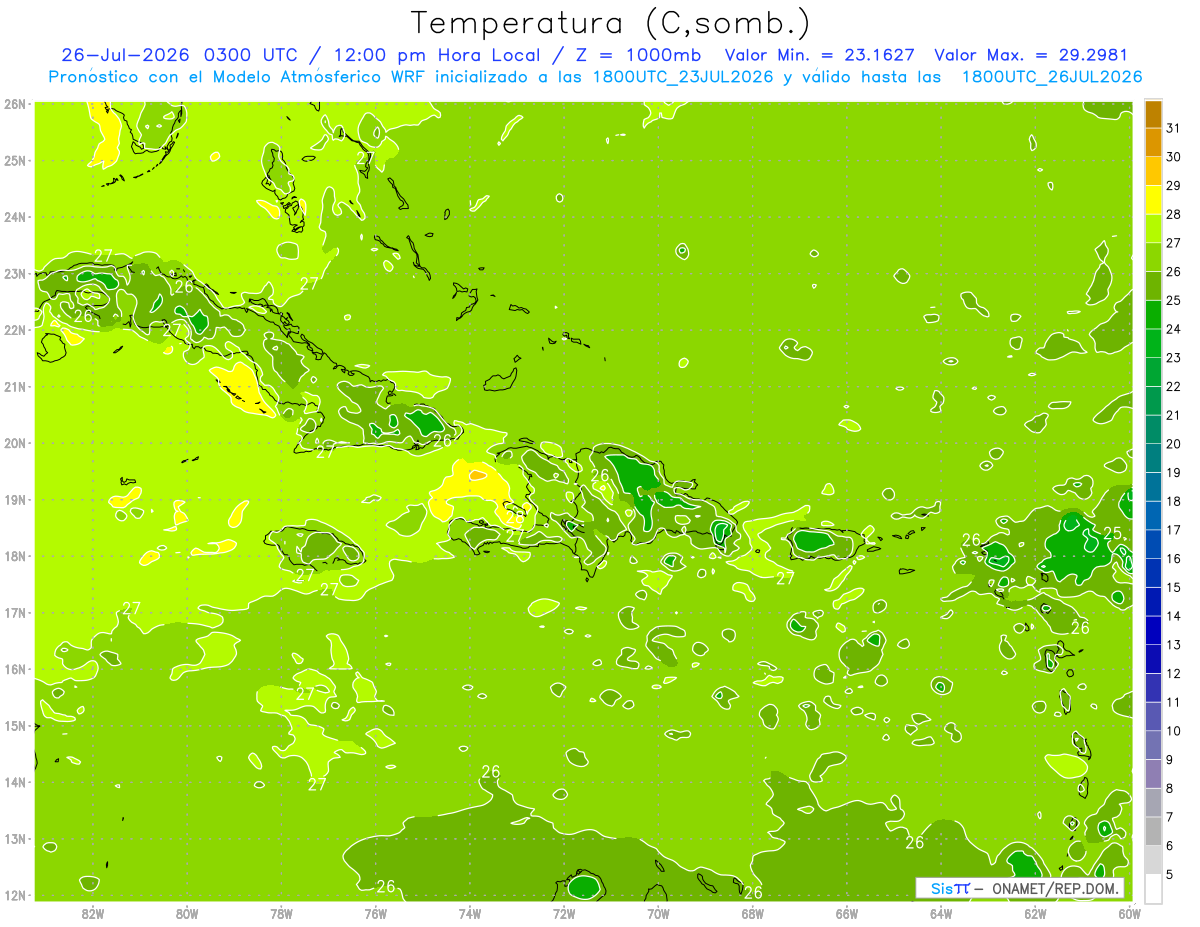Click the '26-Jul-2026 0300 UTC' date text

(x=179, y=55)
